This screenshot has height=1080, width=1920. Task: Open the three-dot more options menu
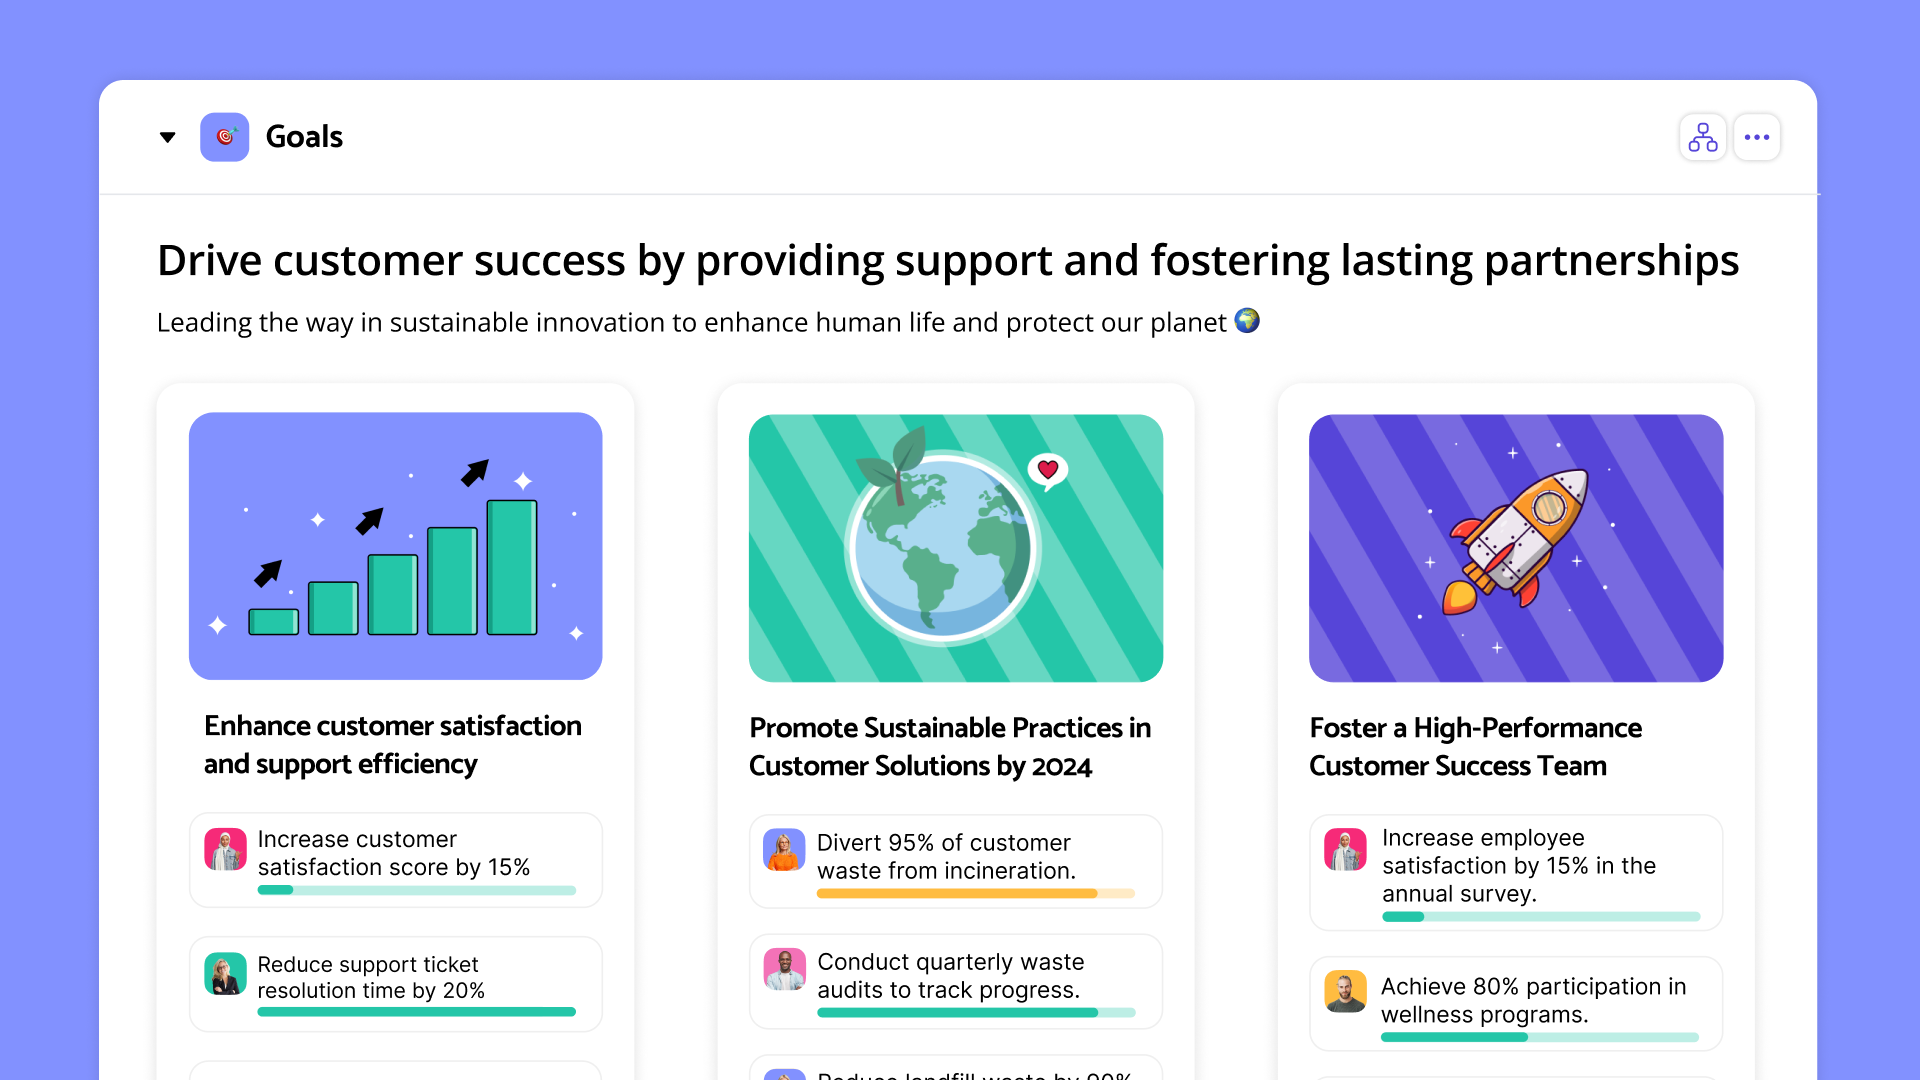coord(1756,137)
